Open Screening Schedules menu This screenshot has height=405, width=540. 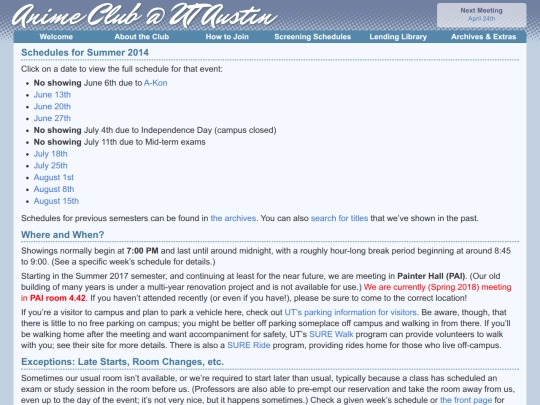(x=312, y=37)
